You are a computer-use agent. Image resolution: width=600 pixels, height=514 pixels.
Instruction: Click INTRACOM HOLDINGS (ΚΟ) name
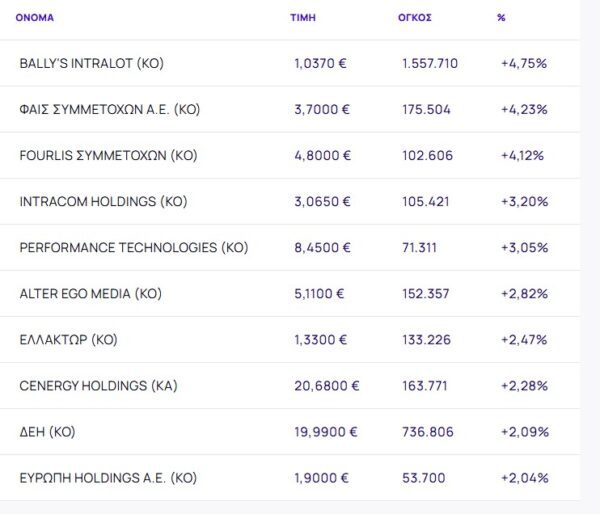click(x=103, y=201)
